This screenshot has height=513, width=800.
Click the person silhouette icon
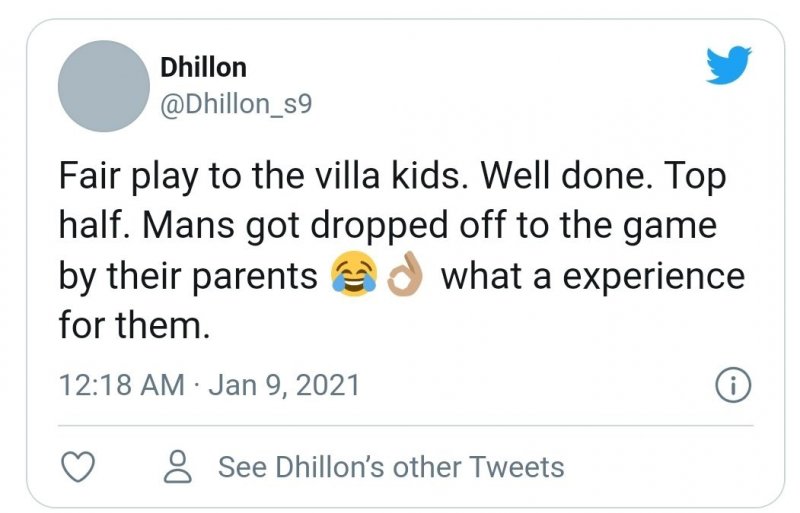(179, 466)
